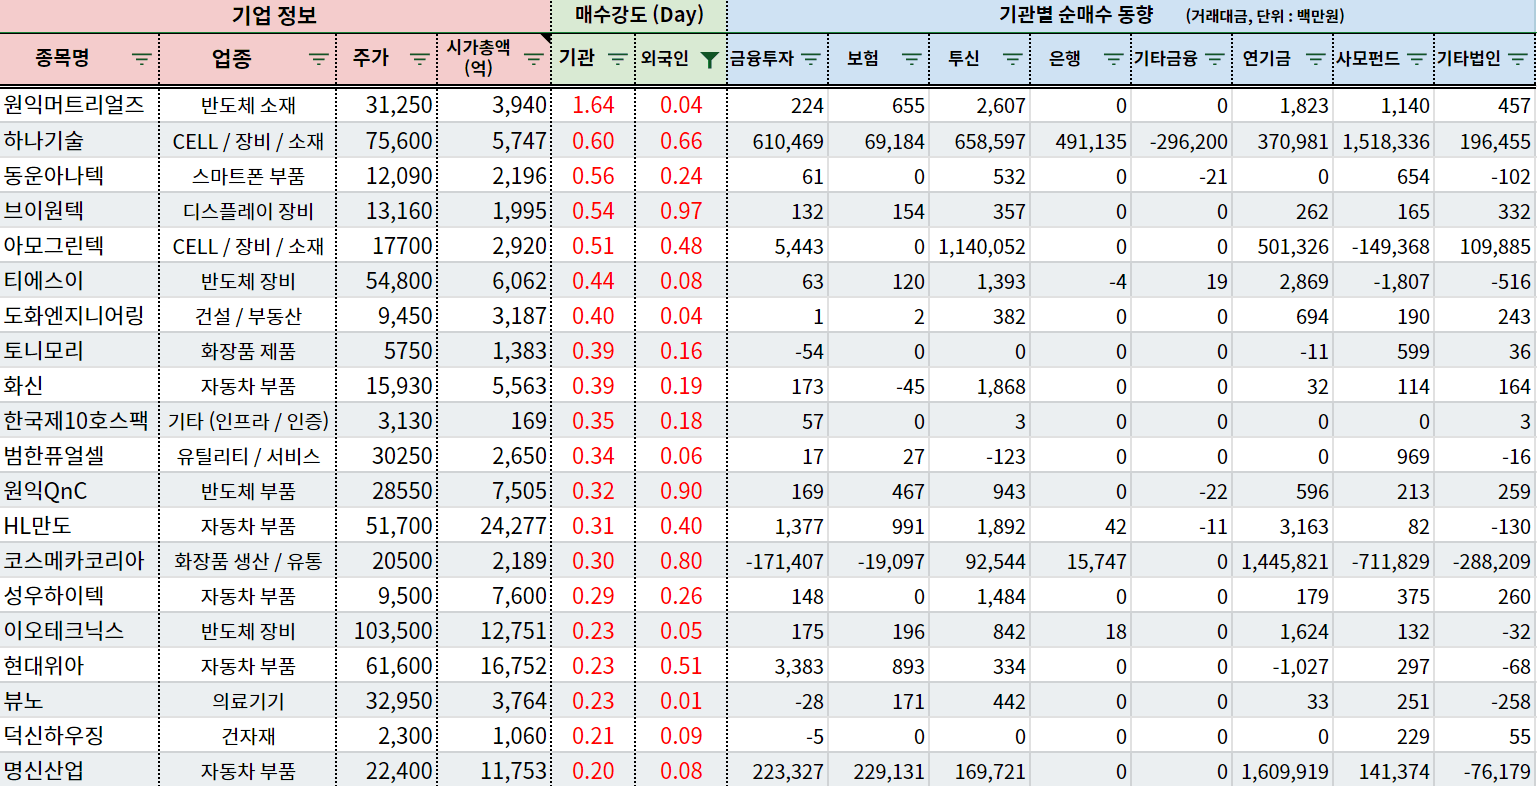Image resolution: width=1537 pixels, height=786 pixels.
Task: Select the 도화엔지니어링 stock name cell
Action: click(x=79, y=316)
